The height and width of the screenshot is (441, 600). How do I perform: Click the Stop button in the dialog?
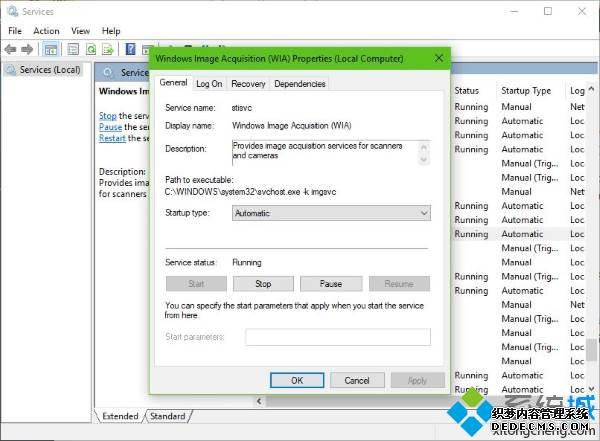pos(263,284)
